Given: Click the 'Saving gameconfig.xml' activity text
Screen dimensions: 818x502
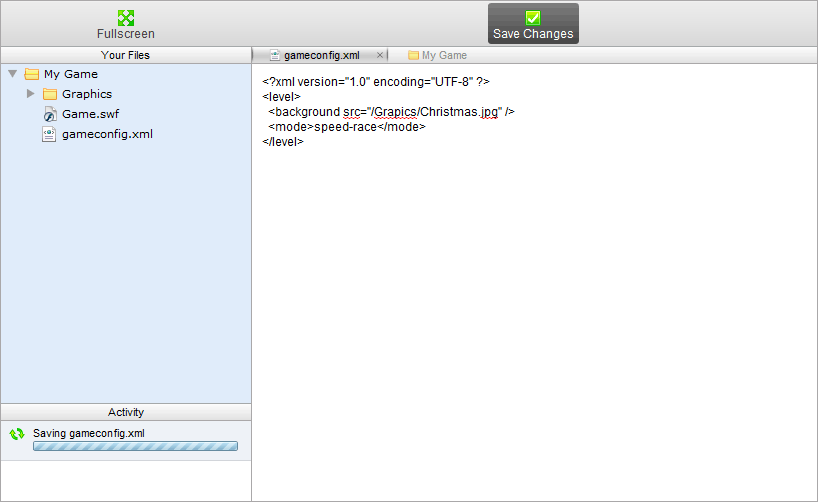Looking at the screenshot, I should (x=89, y=433).
